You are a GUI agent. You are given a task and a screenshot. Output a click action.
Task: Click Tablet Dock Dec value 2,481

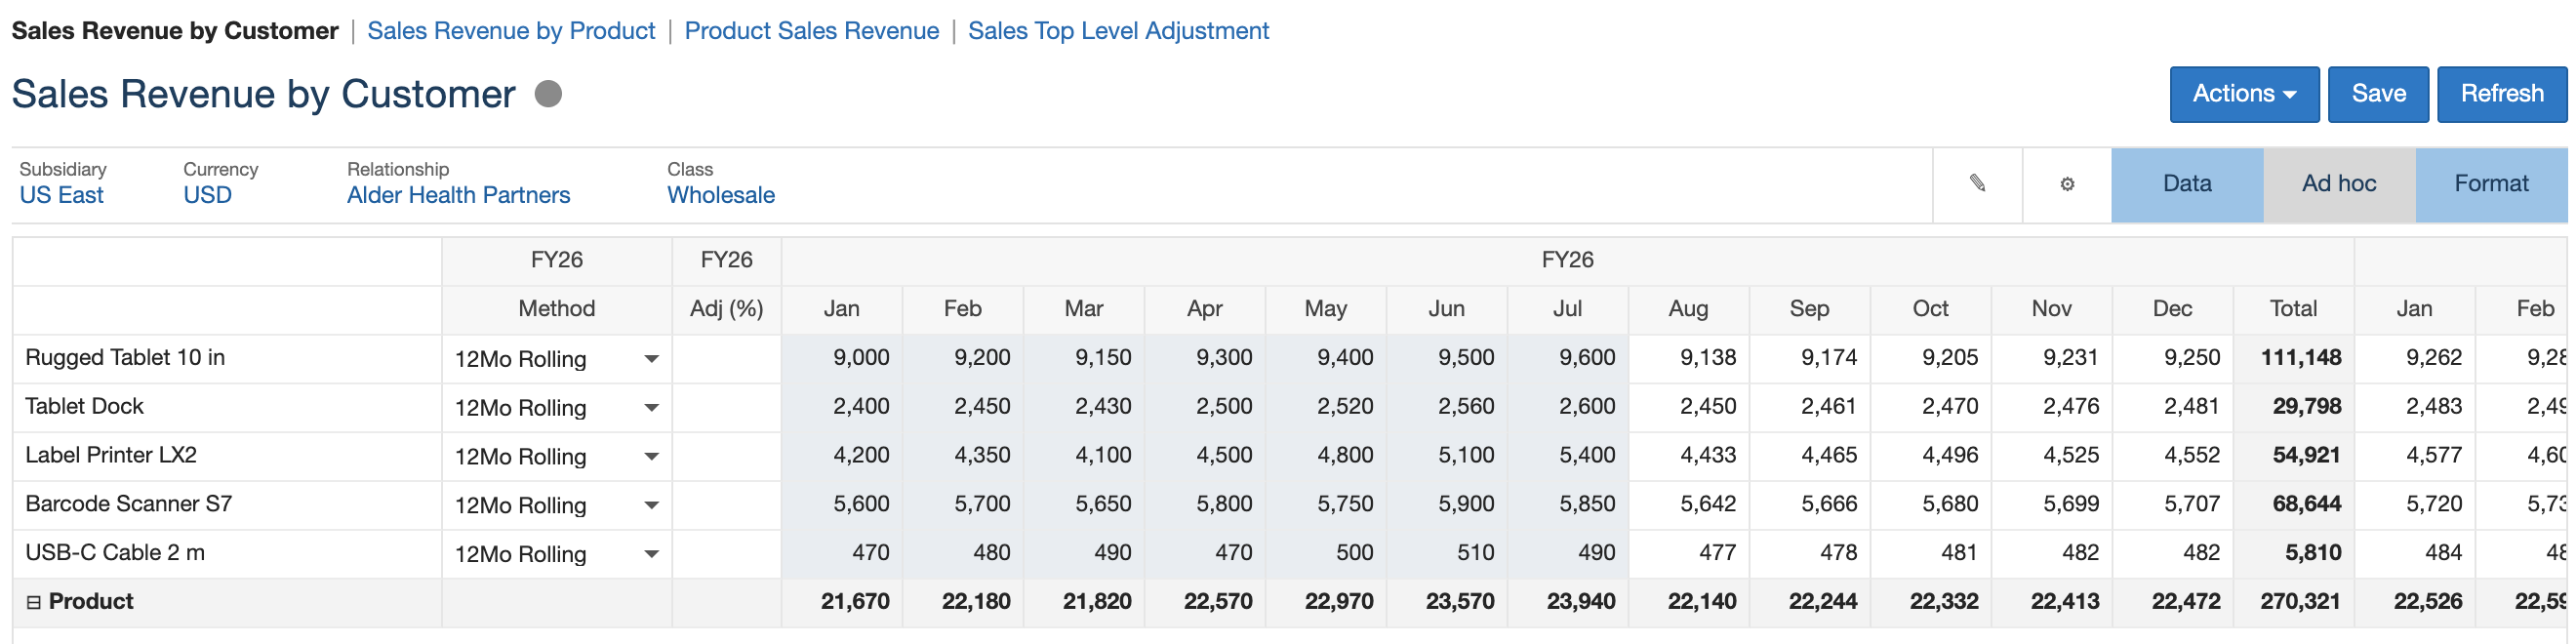point(2172,407)
